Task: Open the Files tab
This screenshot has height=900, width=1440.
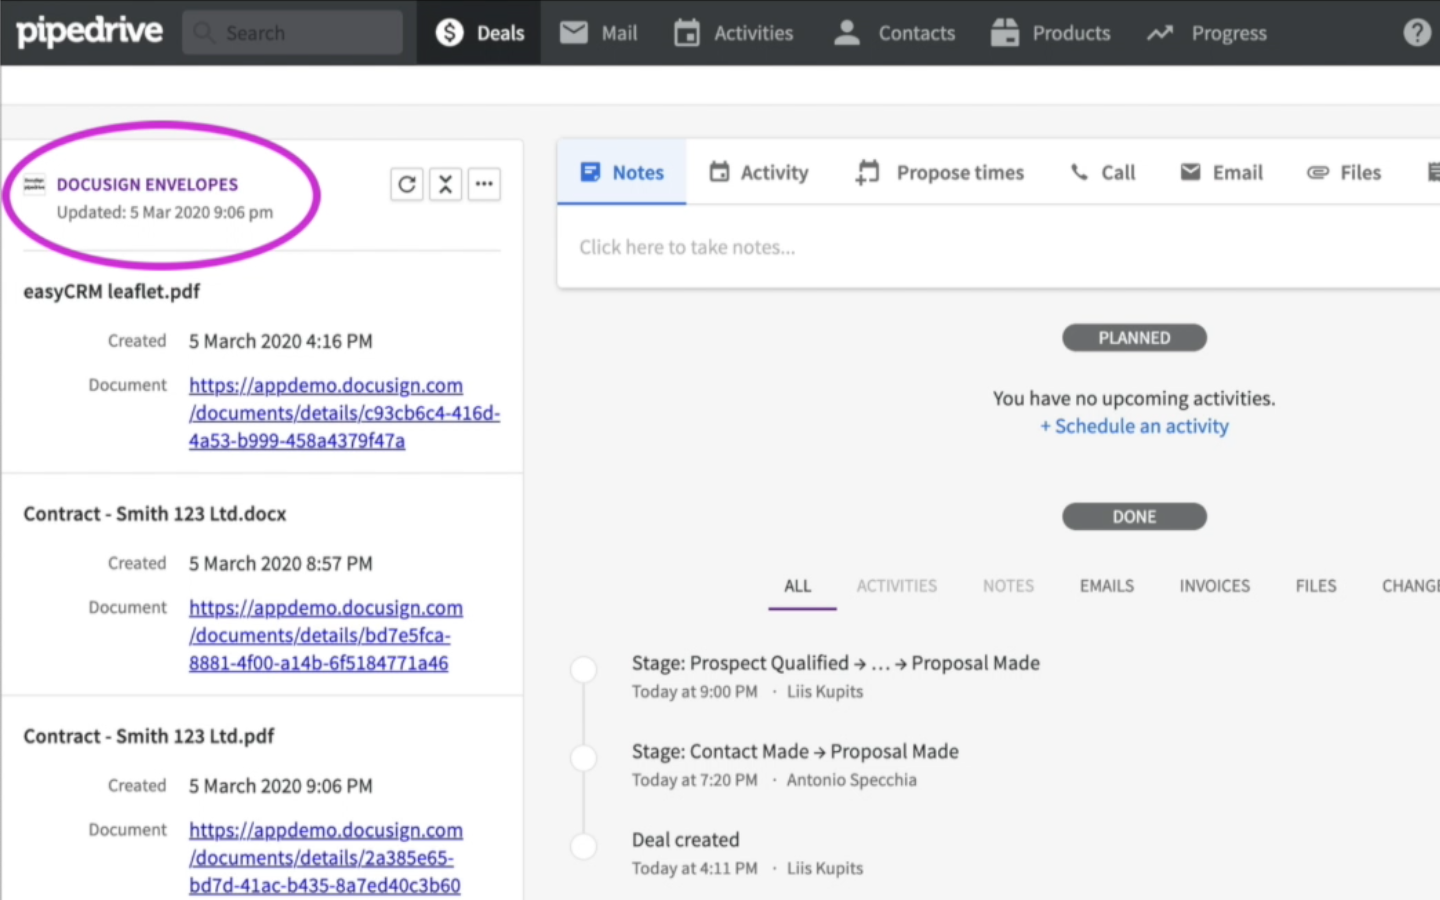Action: pos(1344,172)
